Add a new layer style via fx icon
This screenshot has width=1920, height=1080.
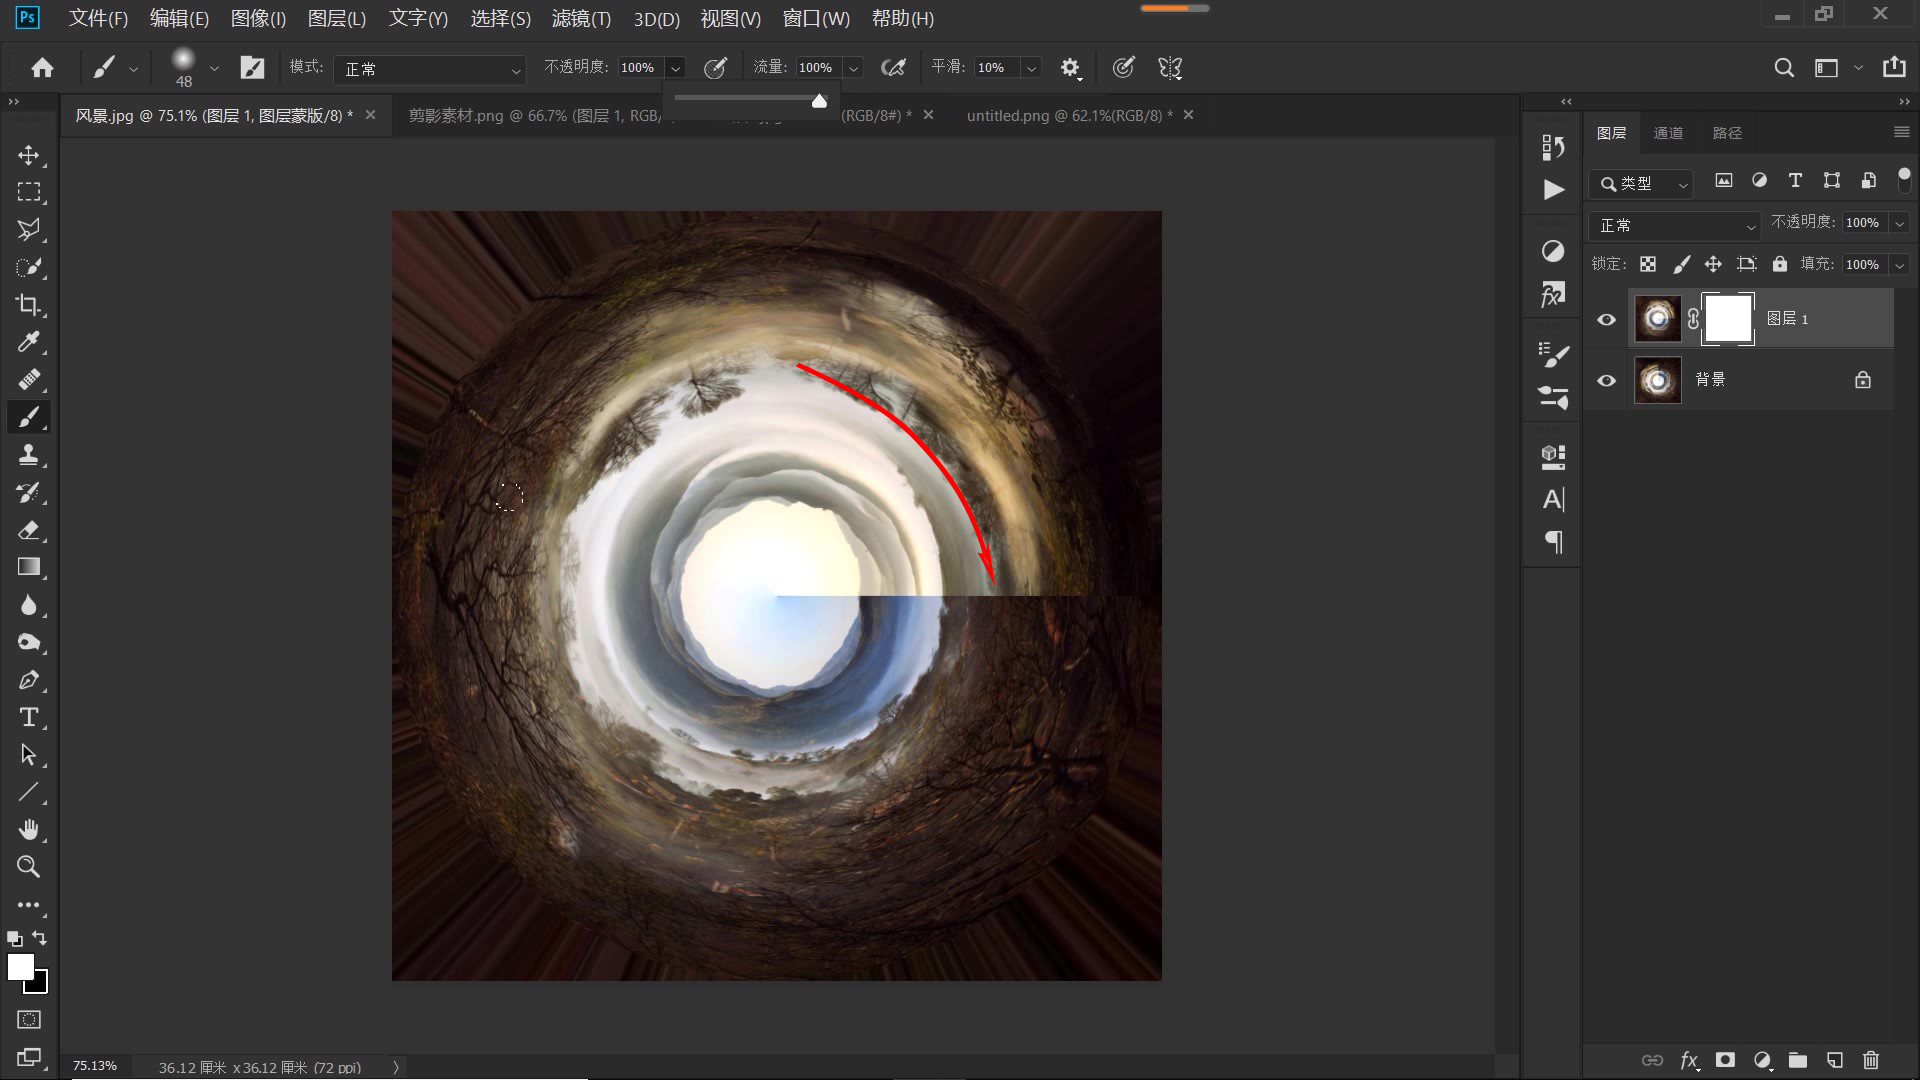point(1689,1060)
